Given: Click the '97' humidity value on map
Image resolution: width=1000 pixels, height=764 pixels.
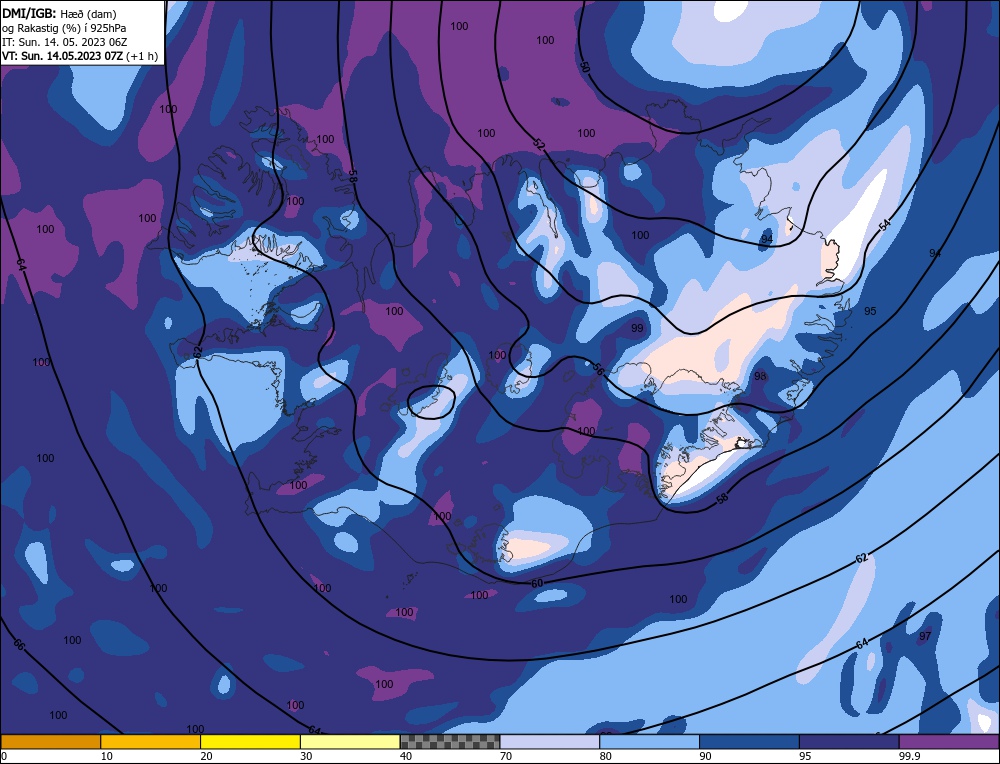Looking at the screenshot, I should click(x=925, y=636).
